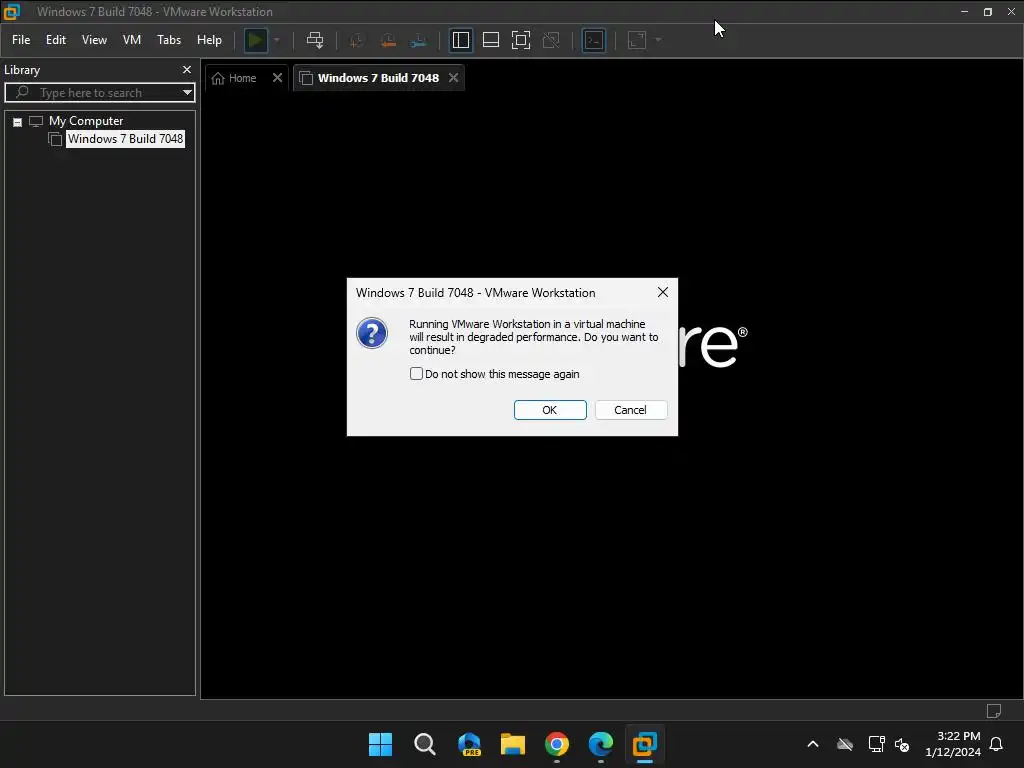Screen dimensions: 1024x768
Task: Check Do not show this message again
Action: pyautogui.click(x=416, y=374)
